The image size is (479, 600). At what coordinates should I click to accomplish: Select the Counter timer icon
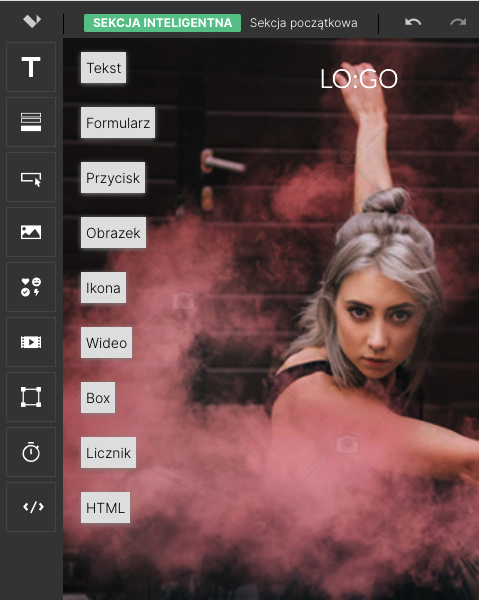tap(31, 452)
